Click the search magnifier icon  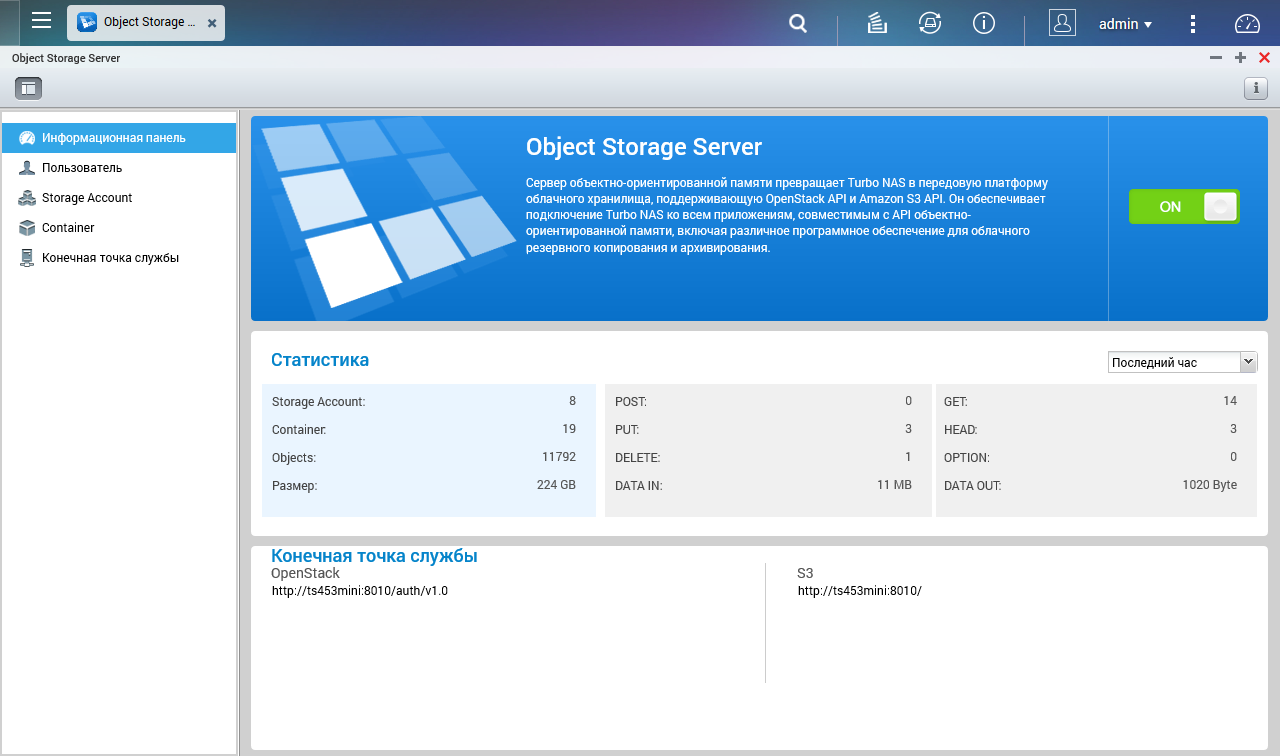pyautogui.click(x=797, y=23)
